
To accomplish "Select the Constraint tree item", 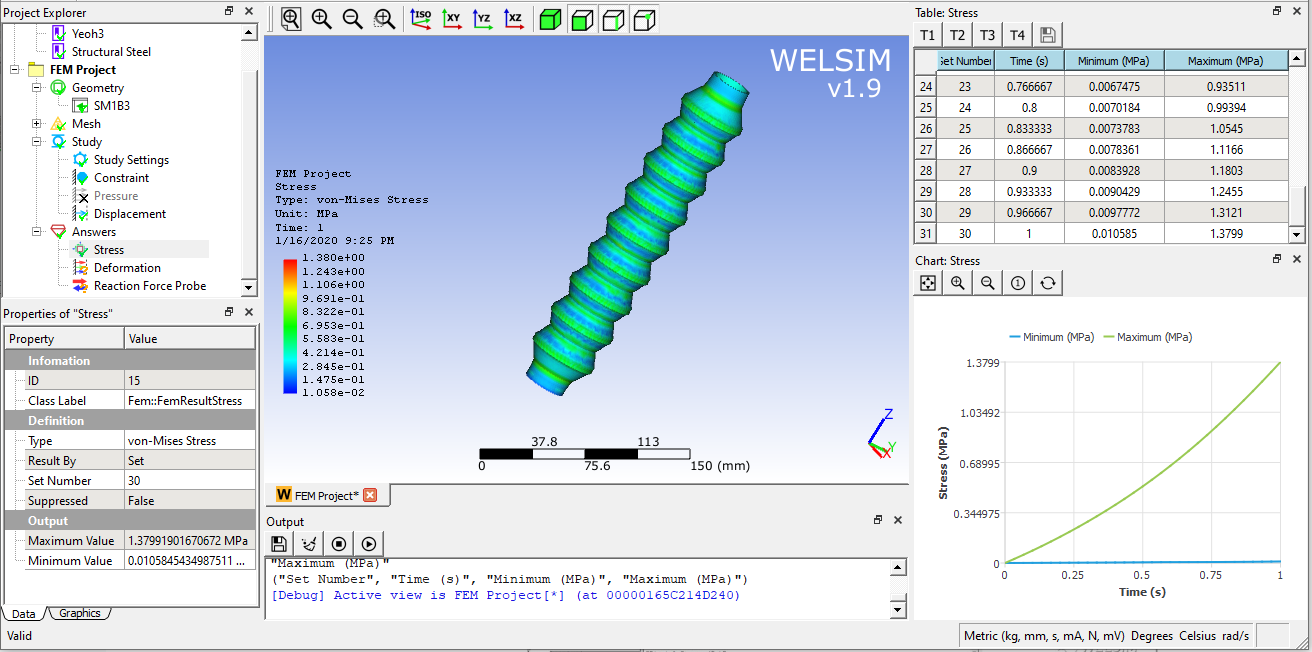I will click(x=121, y=178).
